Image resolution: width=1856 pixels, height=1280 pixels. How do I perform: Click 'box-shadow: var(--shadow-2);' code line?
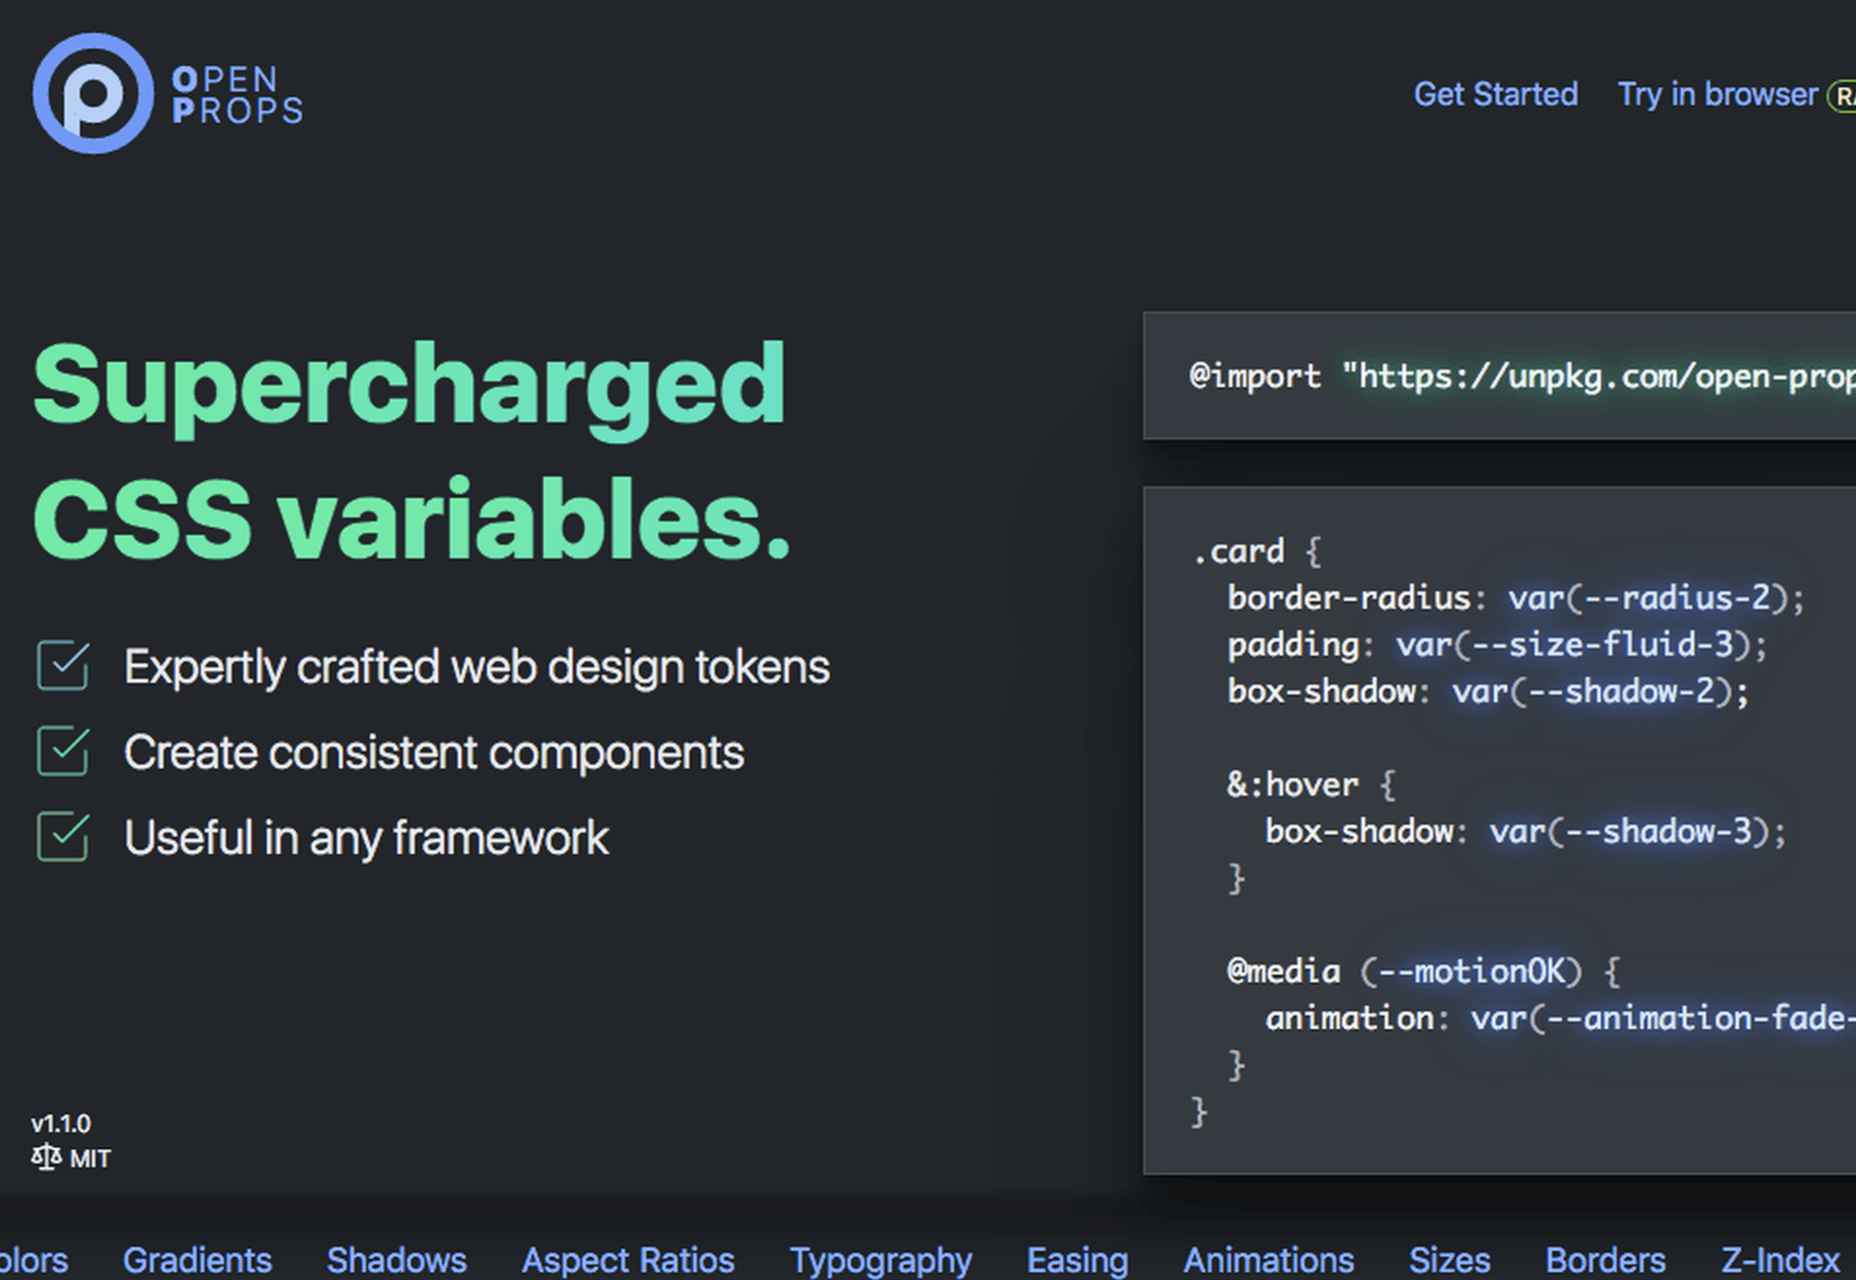1488,691
